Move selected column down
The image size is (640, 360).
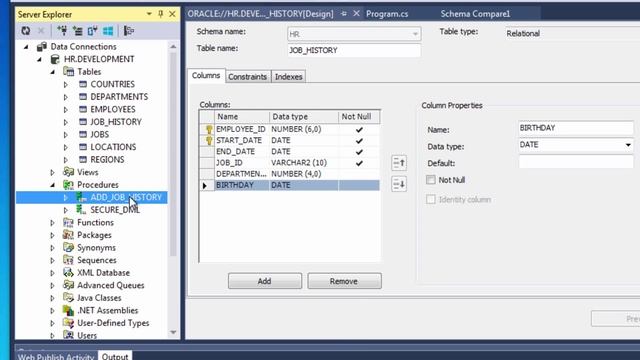tap(399, 184)
